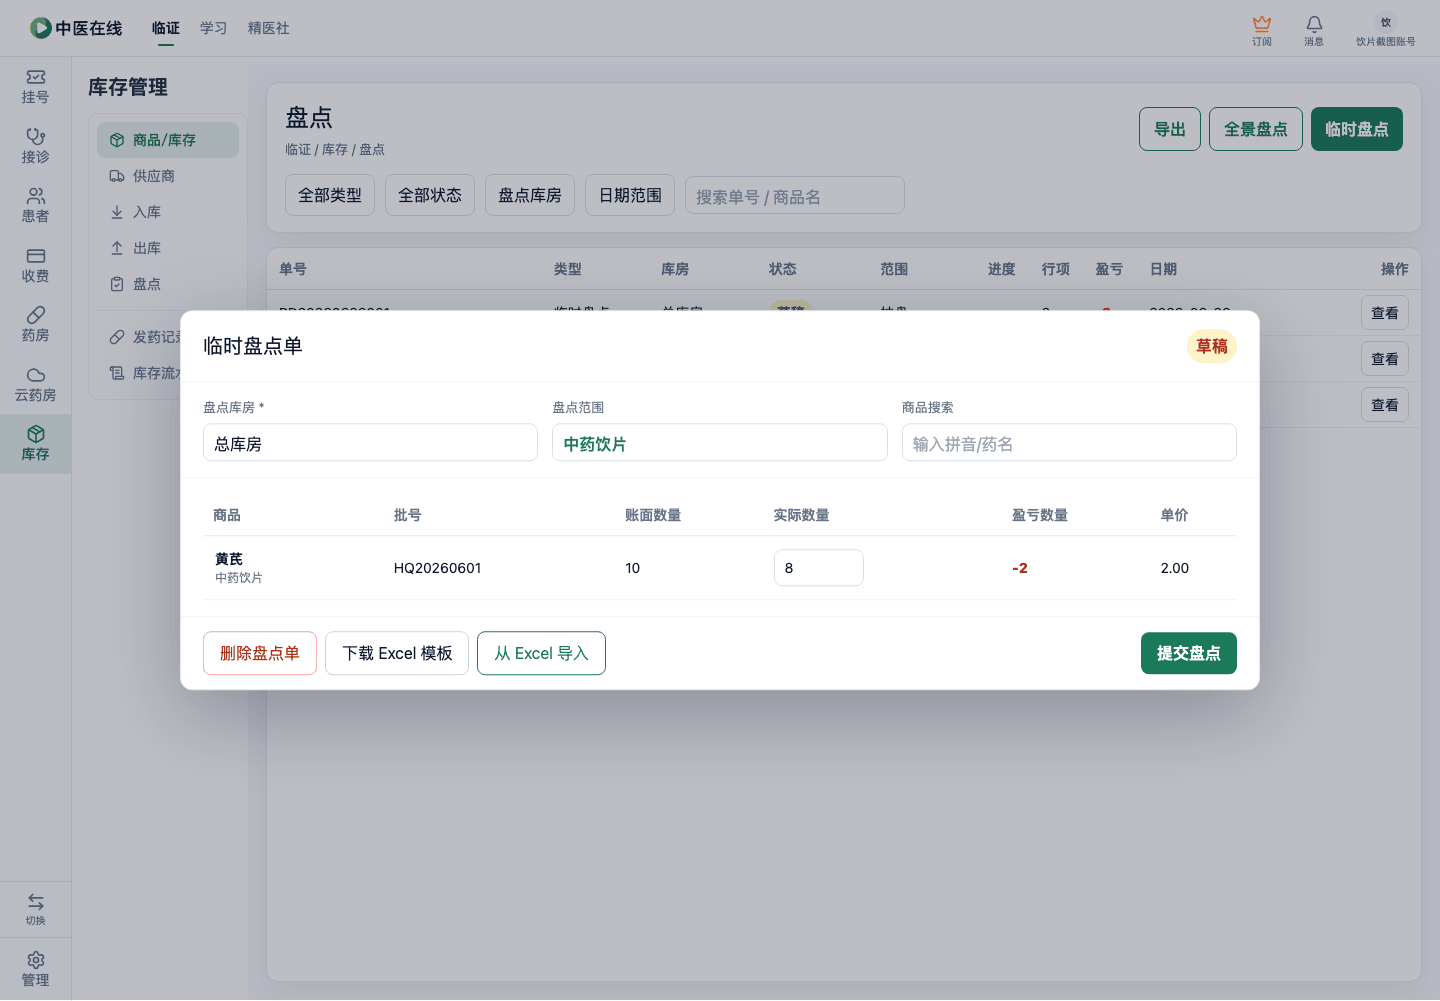Click the 全景盘点 button
Screen dimensions: 1440x1001
pyautogui.click(x=1256, y=129)
